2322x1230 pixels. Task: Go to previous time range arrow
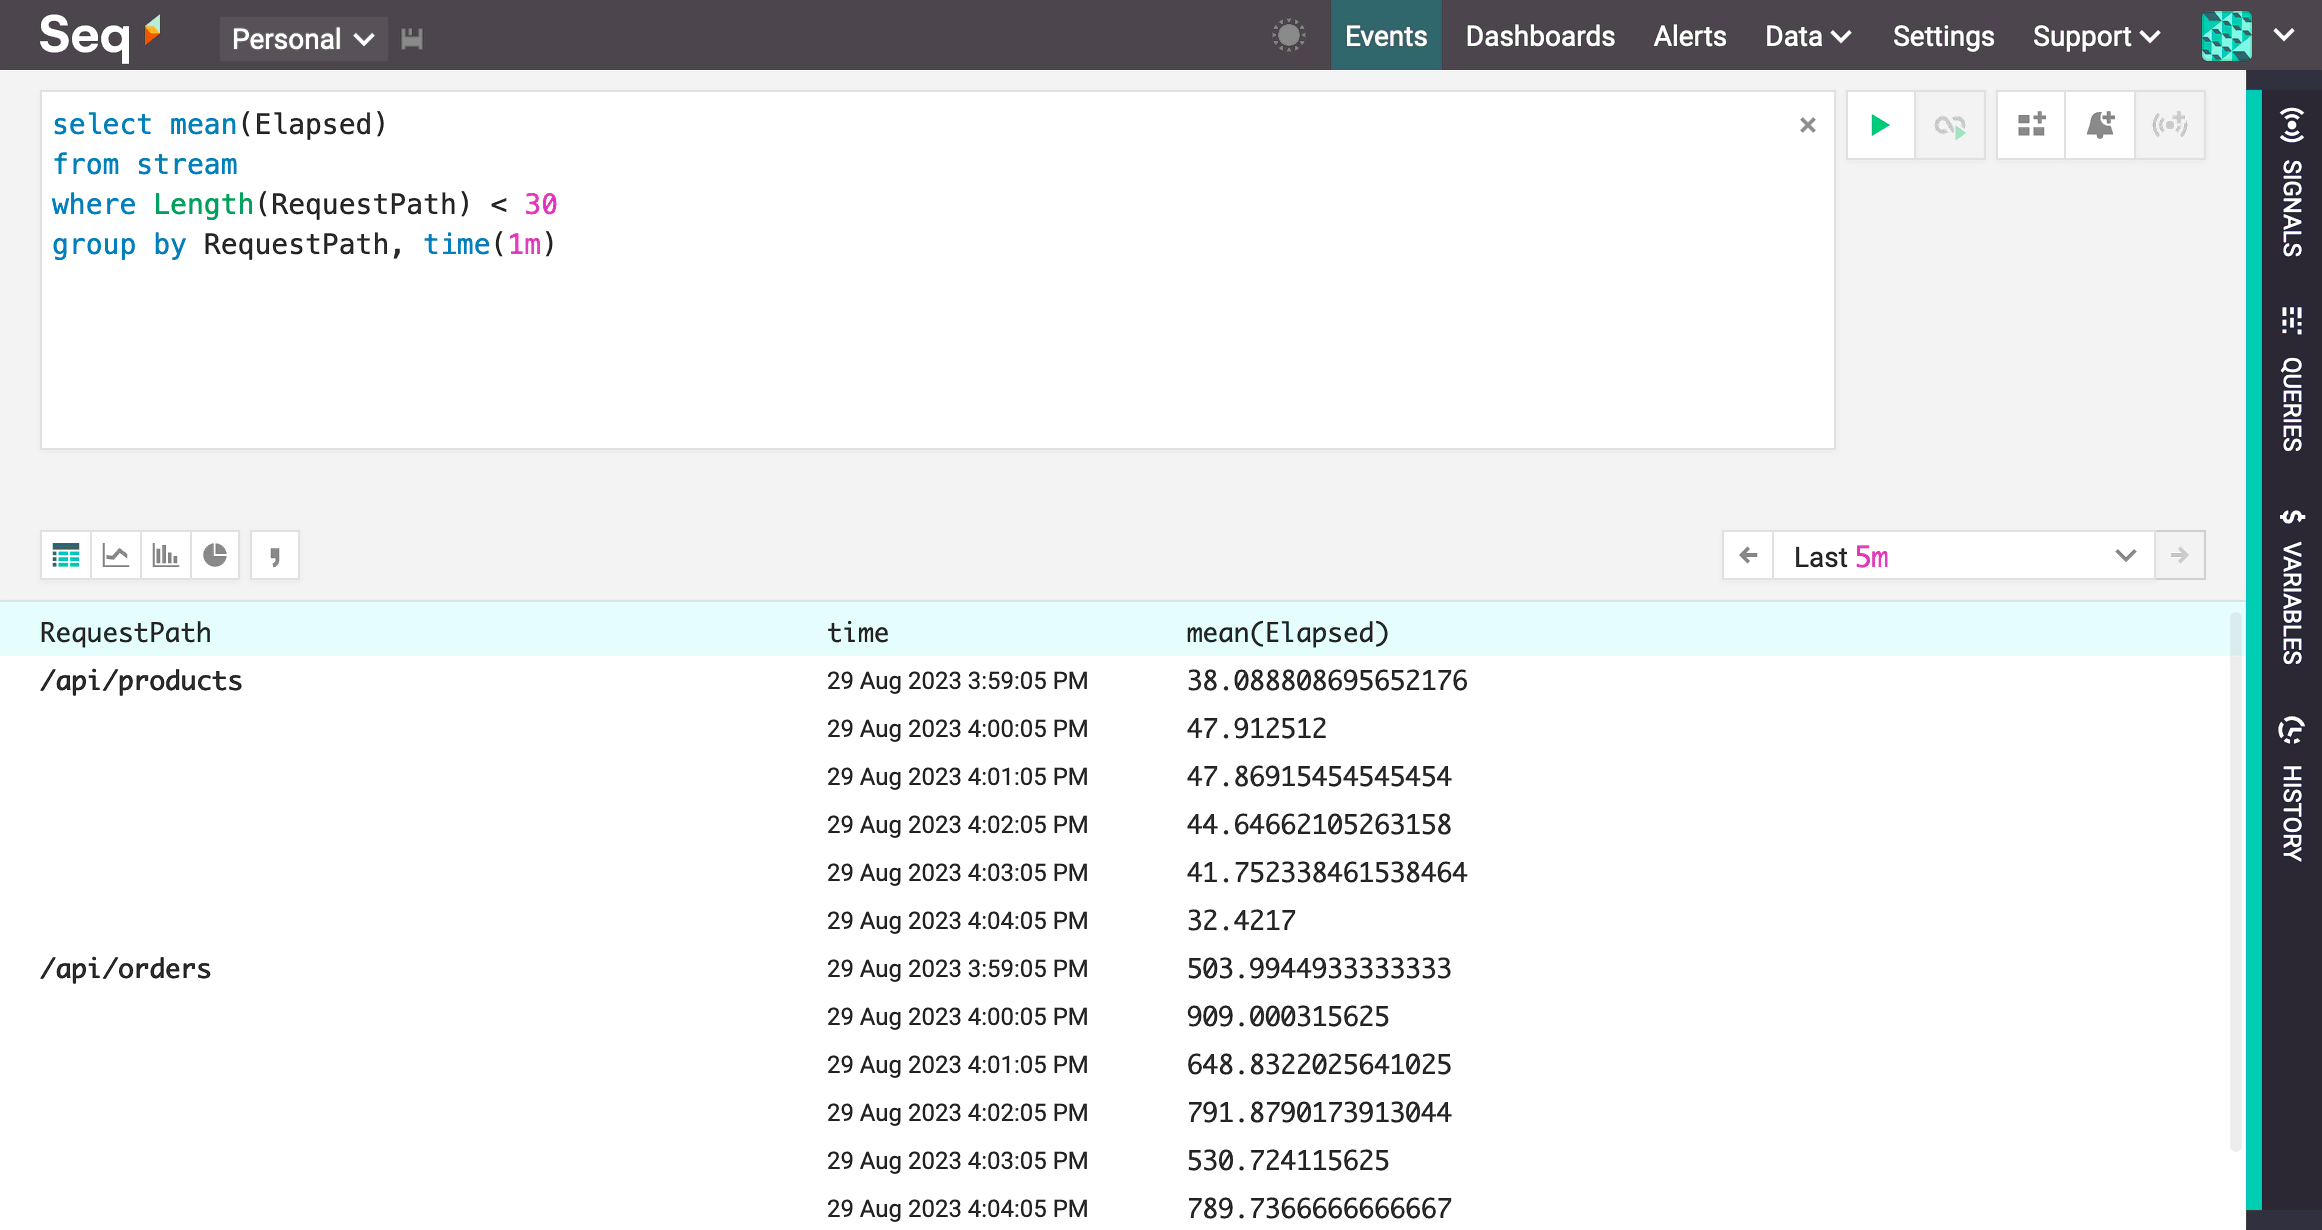coord(1748,555)
